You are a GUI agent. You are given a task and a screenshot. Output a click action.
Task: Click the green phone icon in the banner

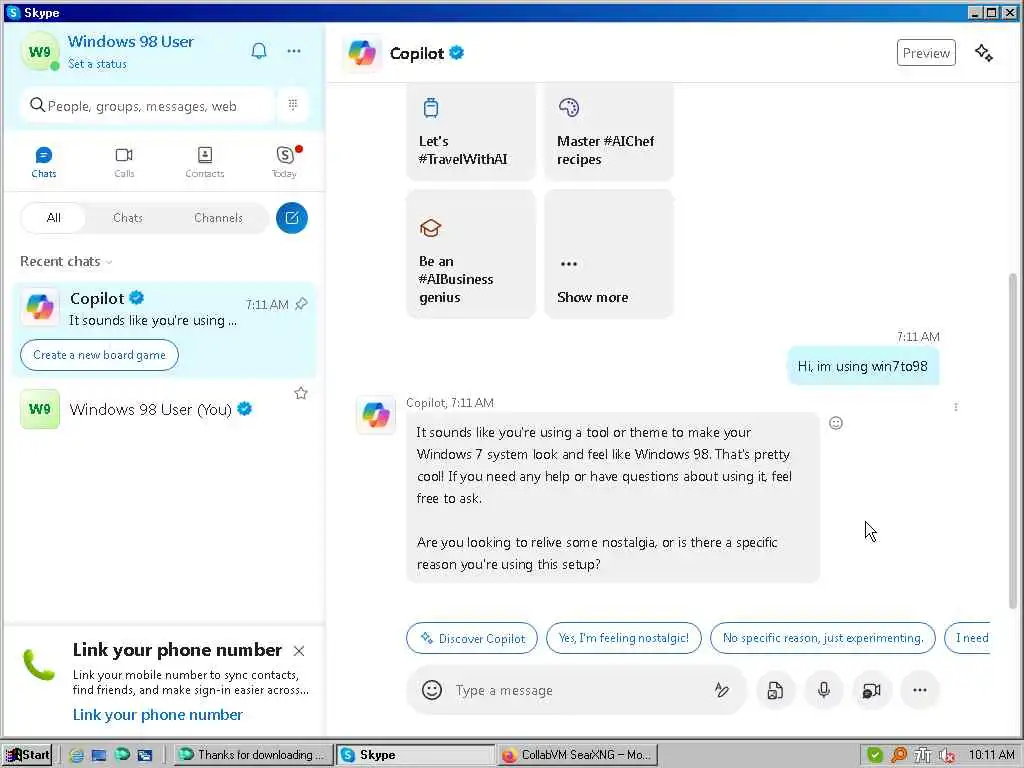tap(39, 665)
